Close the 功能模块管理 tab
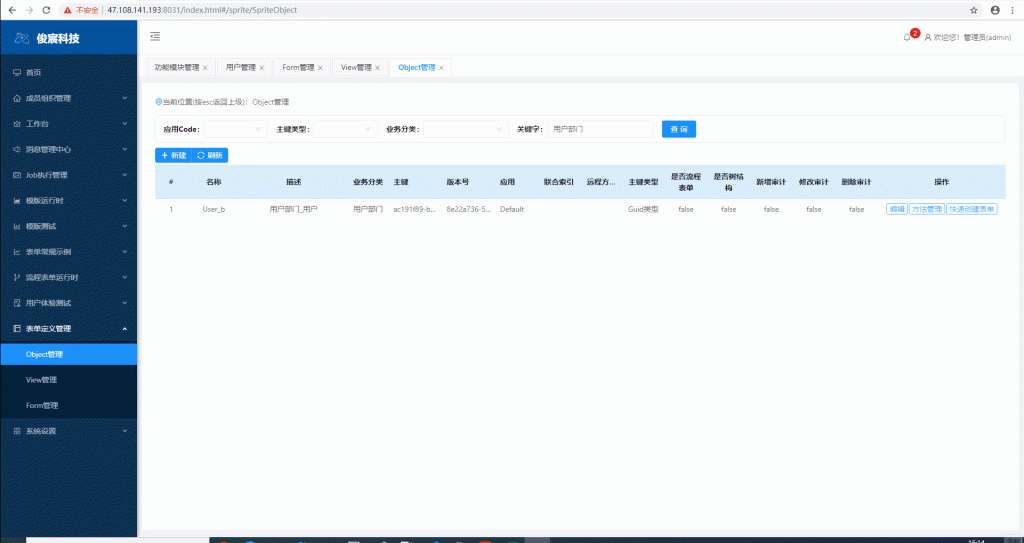The image size is (1024, 543). [x=205, y=68]
